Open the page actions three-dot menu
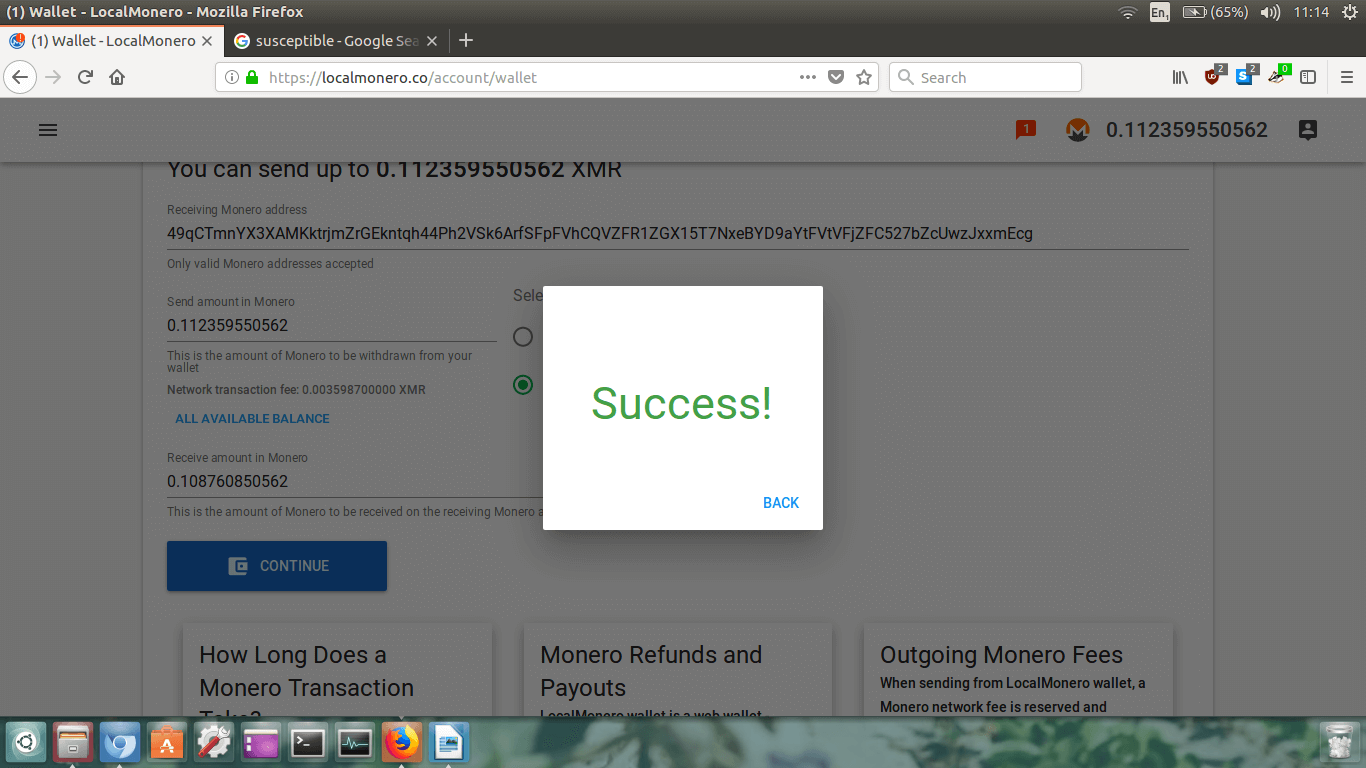Viewport: 1366px width, 768px height. pyautogui.click(x=808, y=77)
